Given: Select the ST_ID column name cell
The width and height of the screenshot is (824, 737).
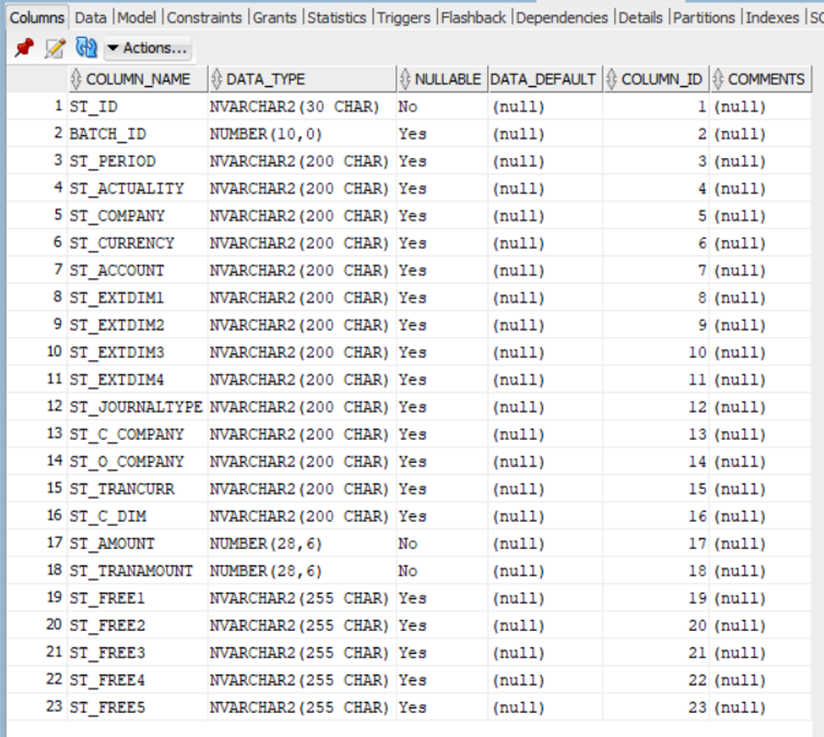Looking at the screenshot, I should pyautogui.click(x=138, y=107).
